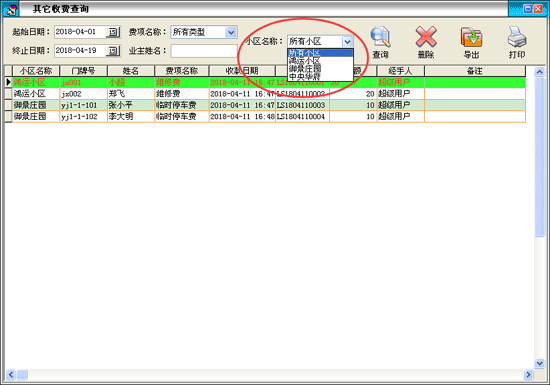Click the 备注 column header
The width and height of the screenshot is (550, 385).
coord(475,71)
